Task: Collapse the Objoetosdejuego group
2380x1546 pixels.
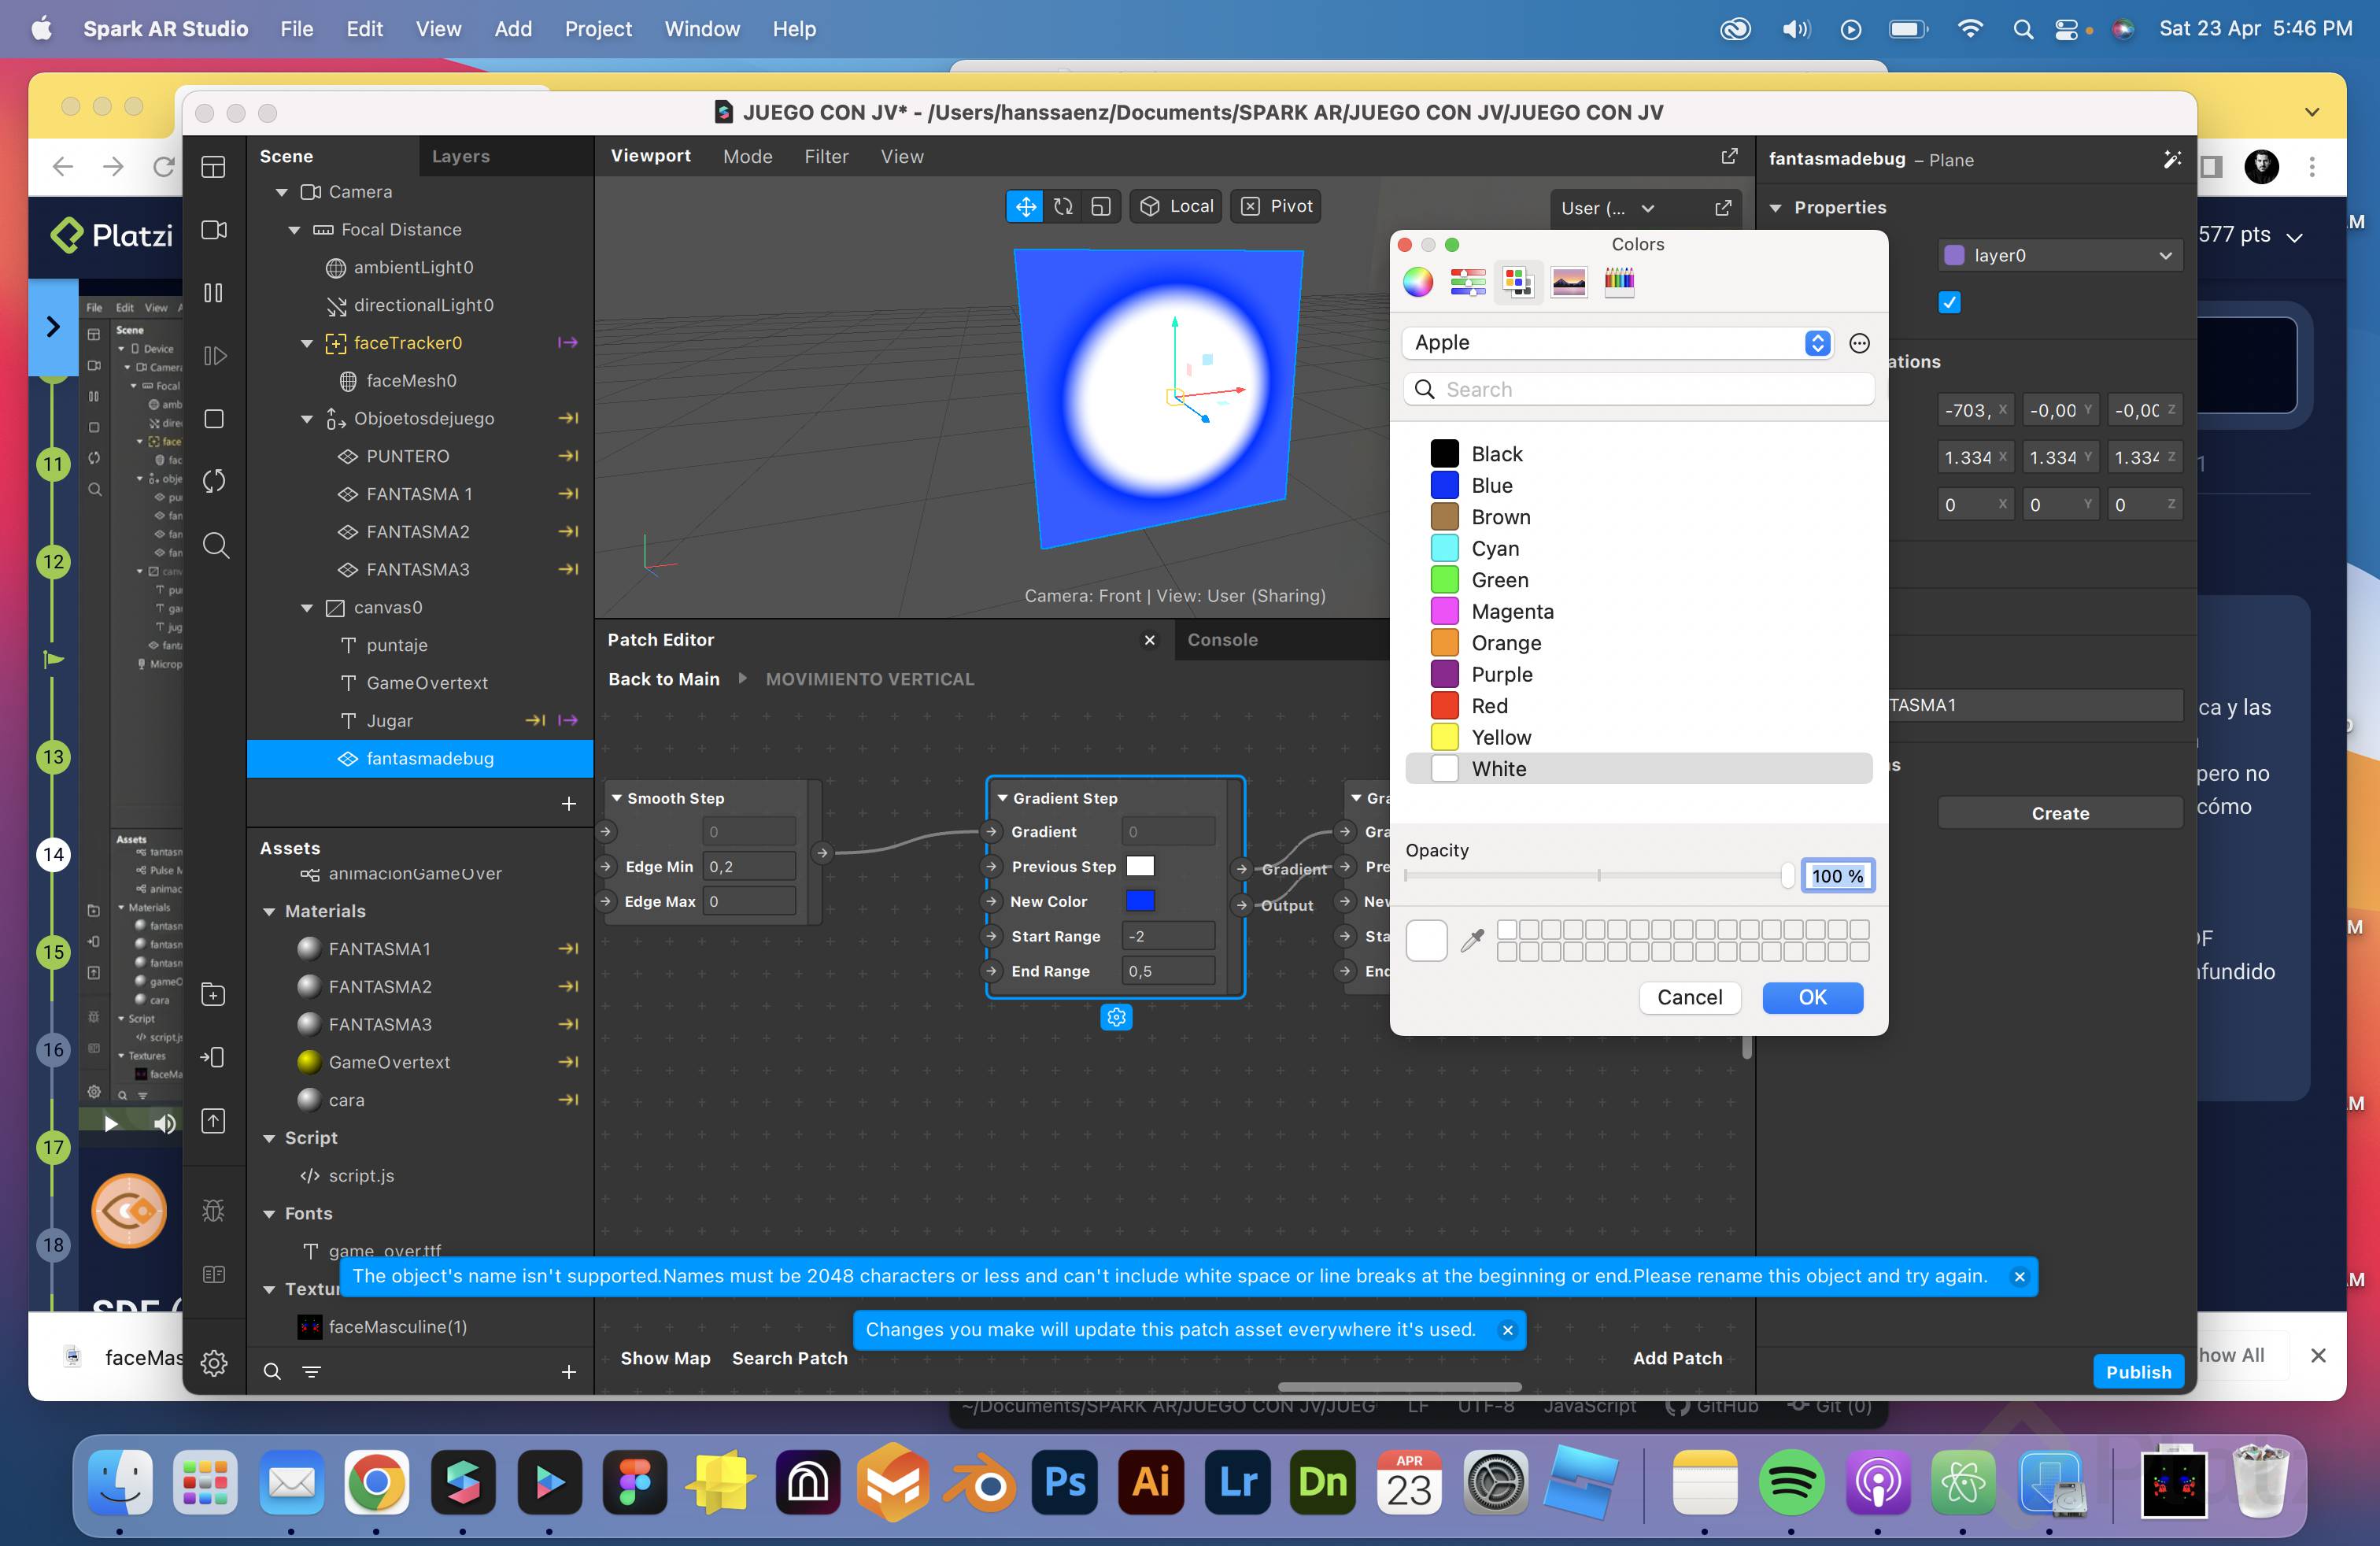Action: pyautogui.click(x=307, y=419)
